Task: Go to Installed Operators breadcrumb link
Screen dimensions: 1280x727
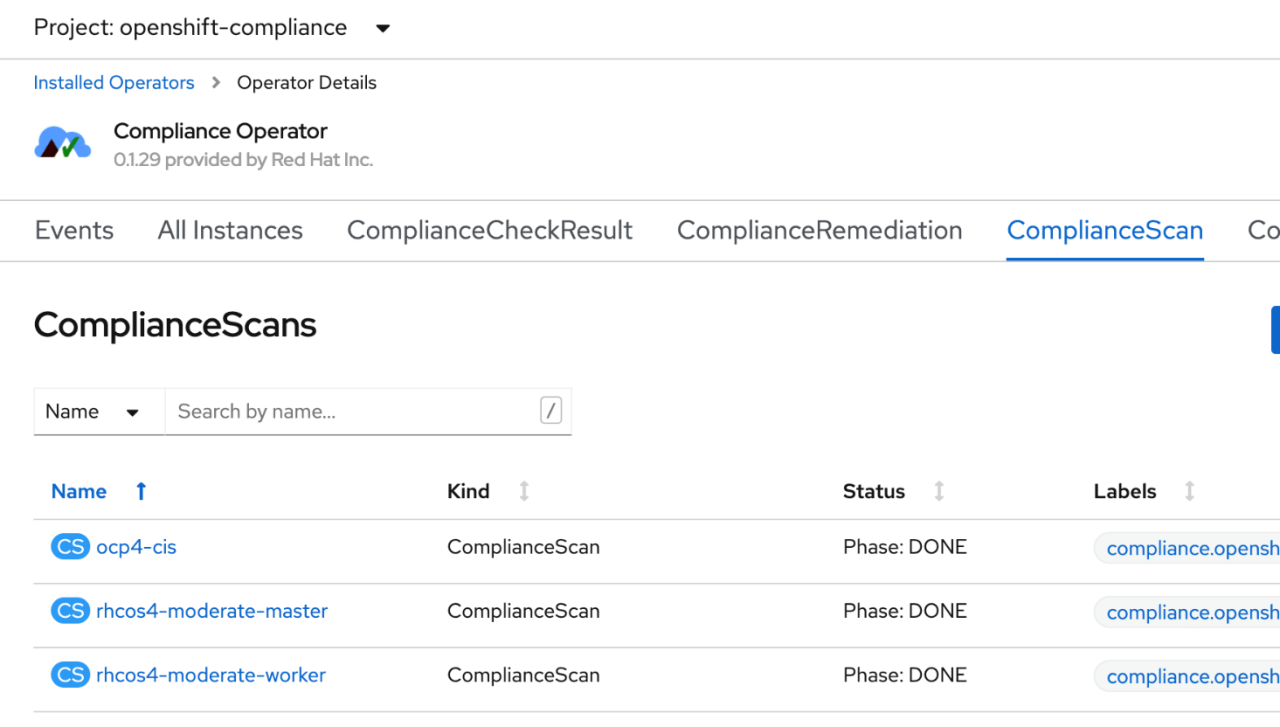Action: coord(114,83)
